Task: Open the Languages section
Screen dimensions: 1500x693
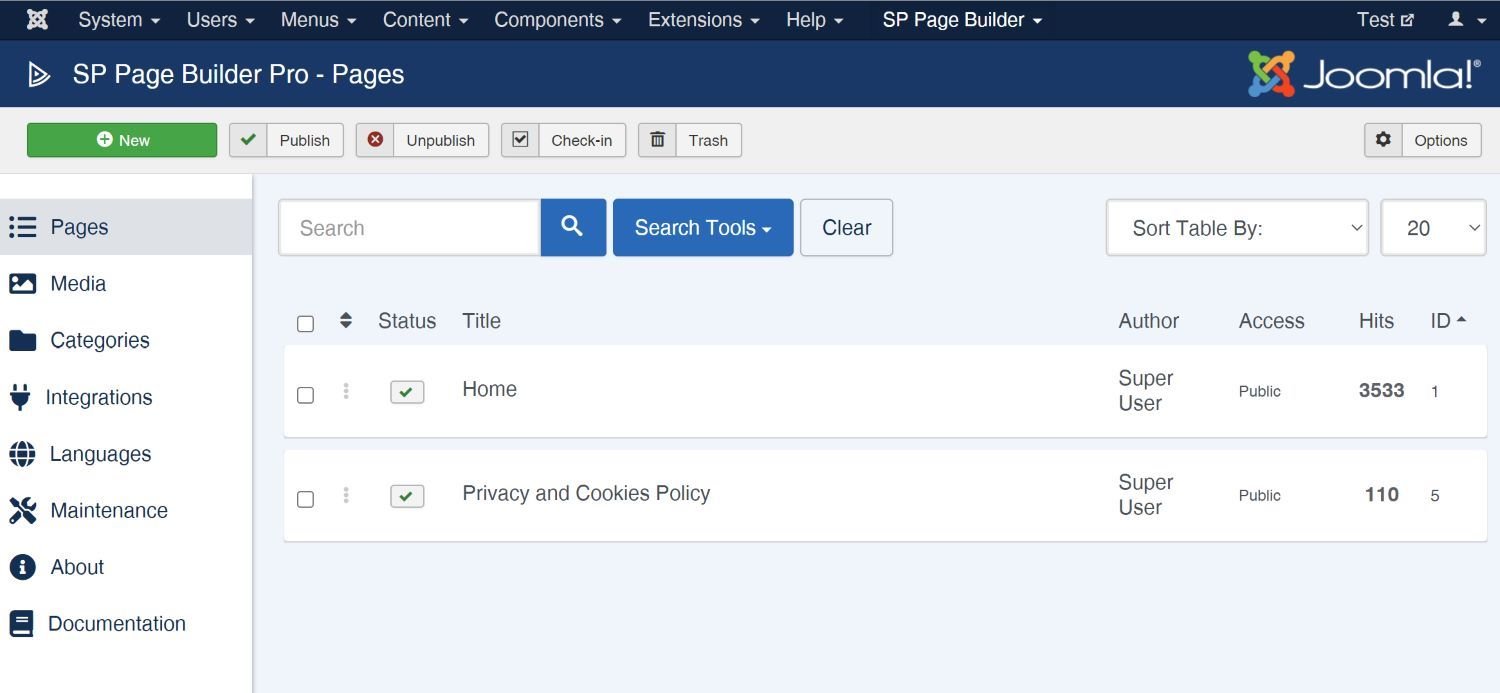Action: click(x=100, y=453)
